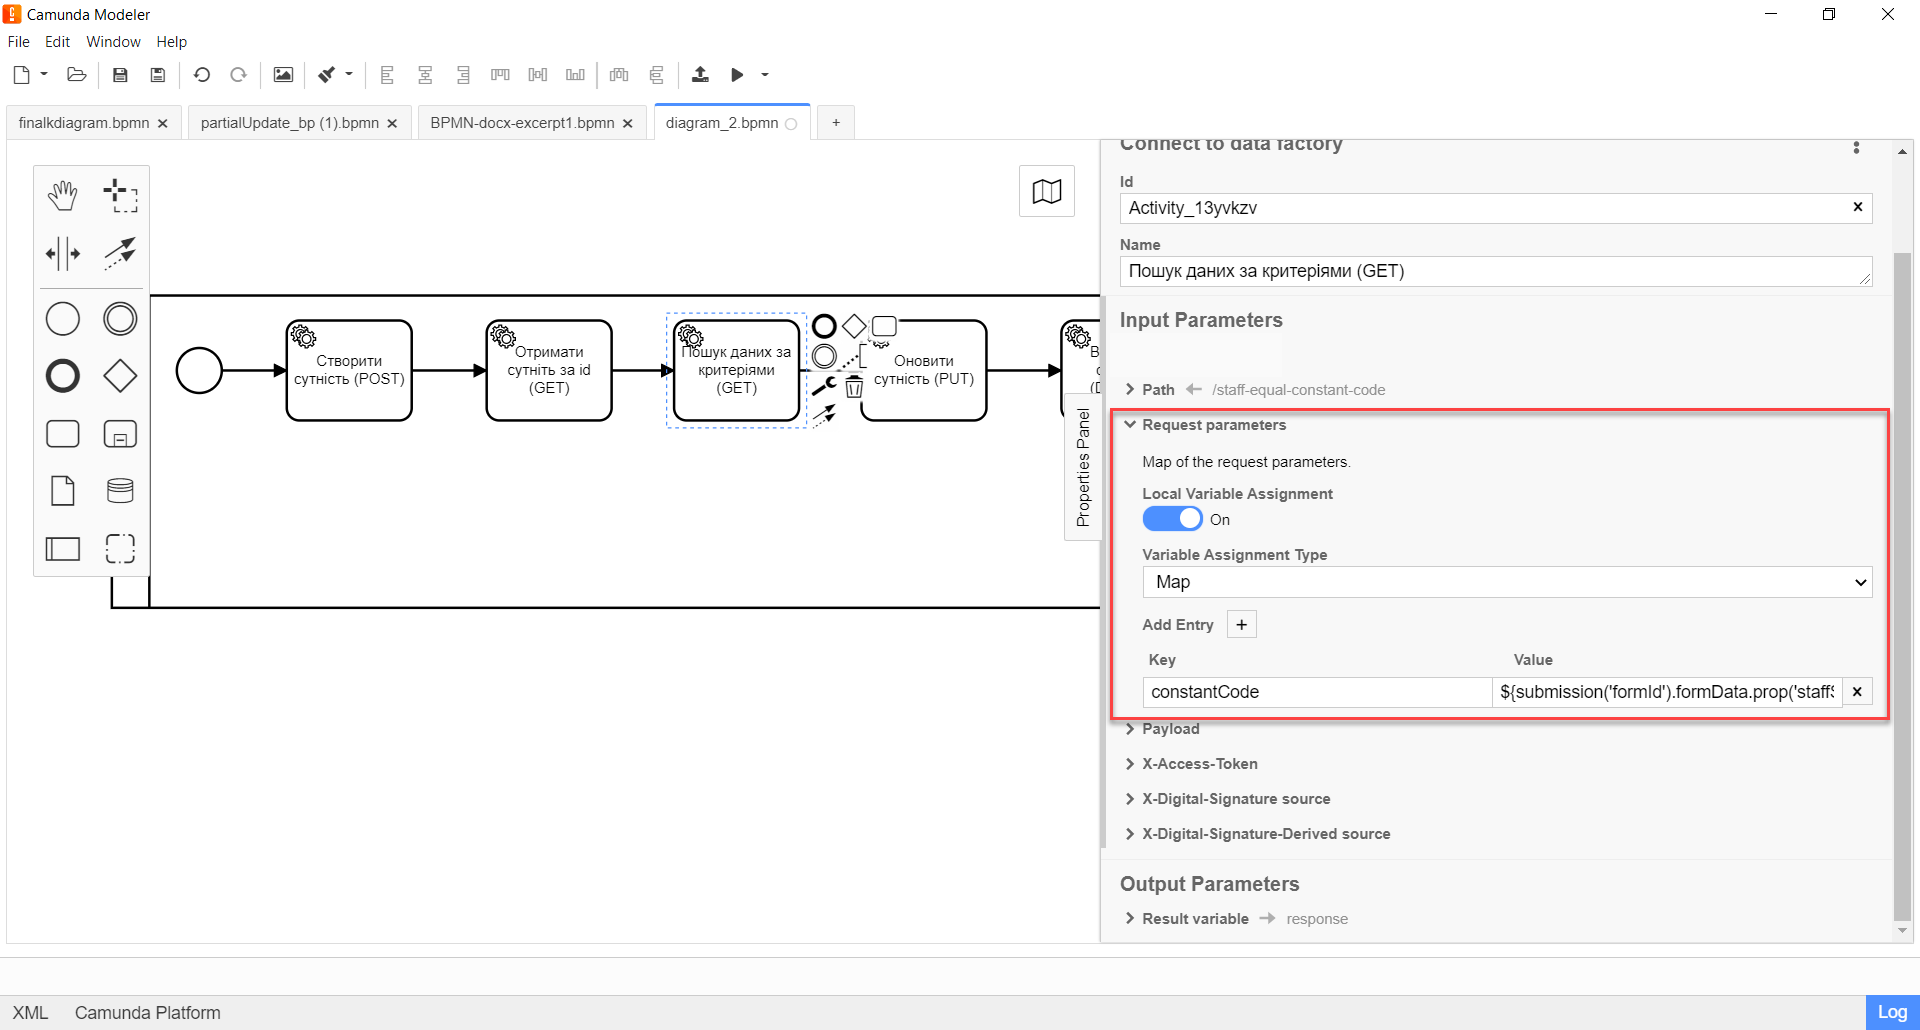
Task: Expand the Payload section
Action: [1170, 729]
